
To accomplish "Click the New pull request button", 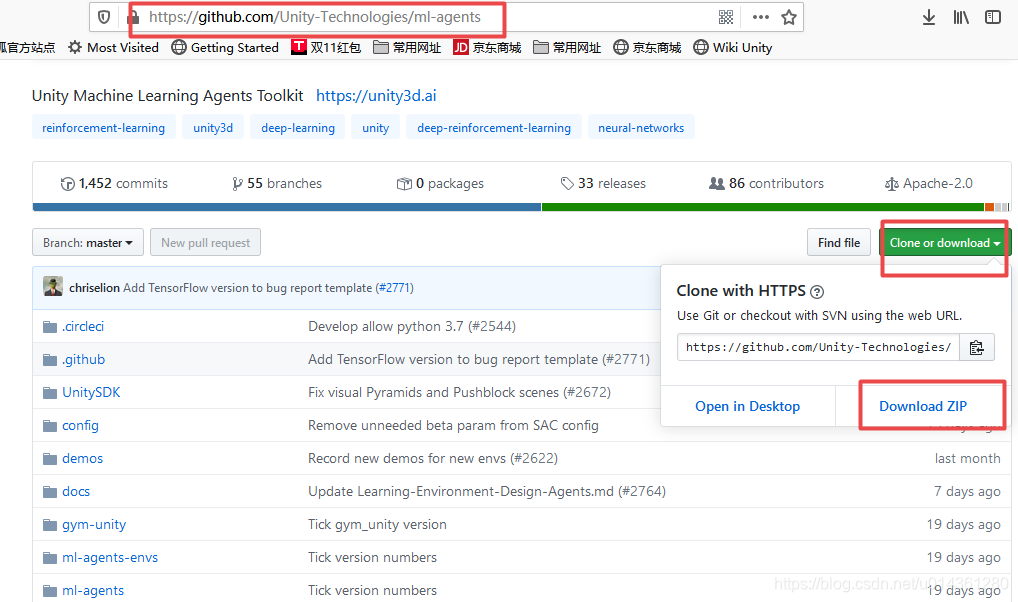I will point(205,242).
